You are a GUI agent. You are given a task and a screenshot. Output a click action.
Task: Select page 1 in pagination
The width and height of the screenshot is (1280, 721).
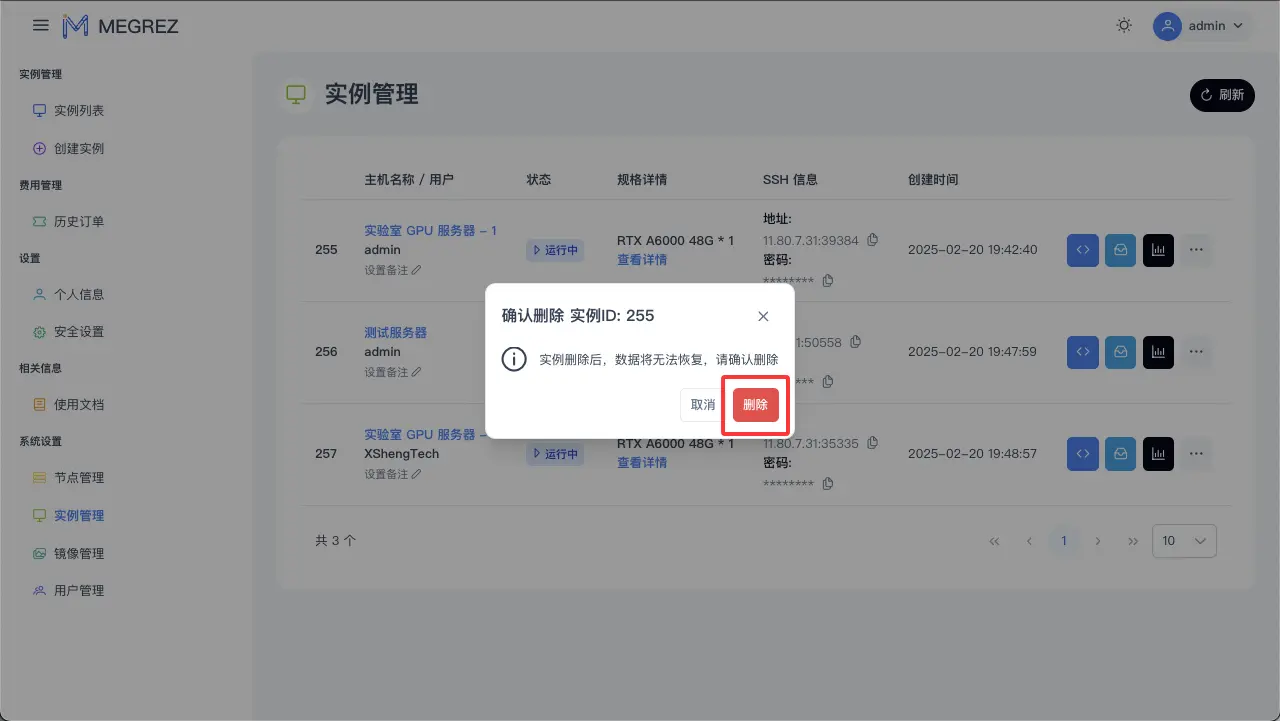[x=1063, y=540]
